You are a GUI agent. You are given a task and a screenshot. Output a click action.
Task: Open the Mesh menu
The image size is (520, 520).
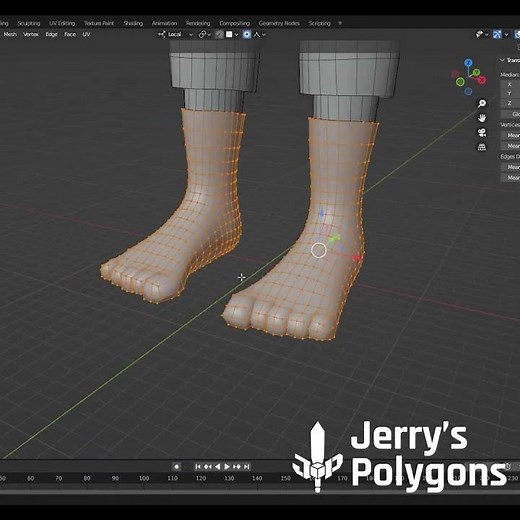(10, 34)
